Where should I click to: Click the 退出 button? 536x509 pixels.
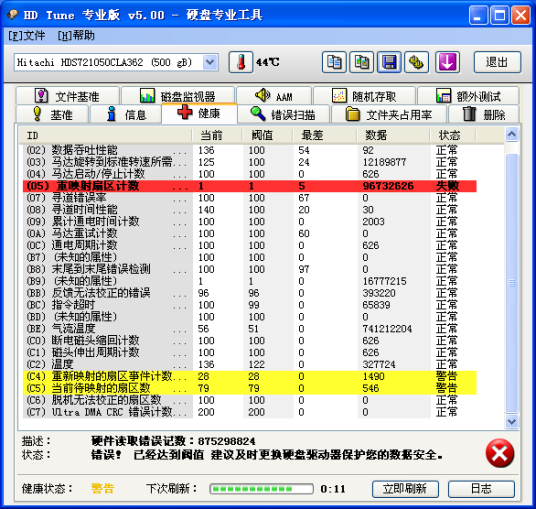[x=497, y=62]
